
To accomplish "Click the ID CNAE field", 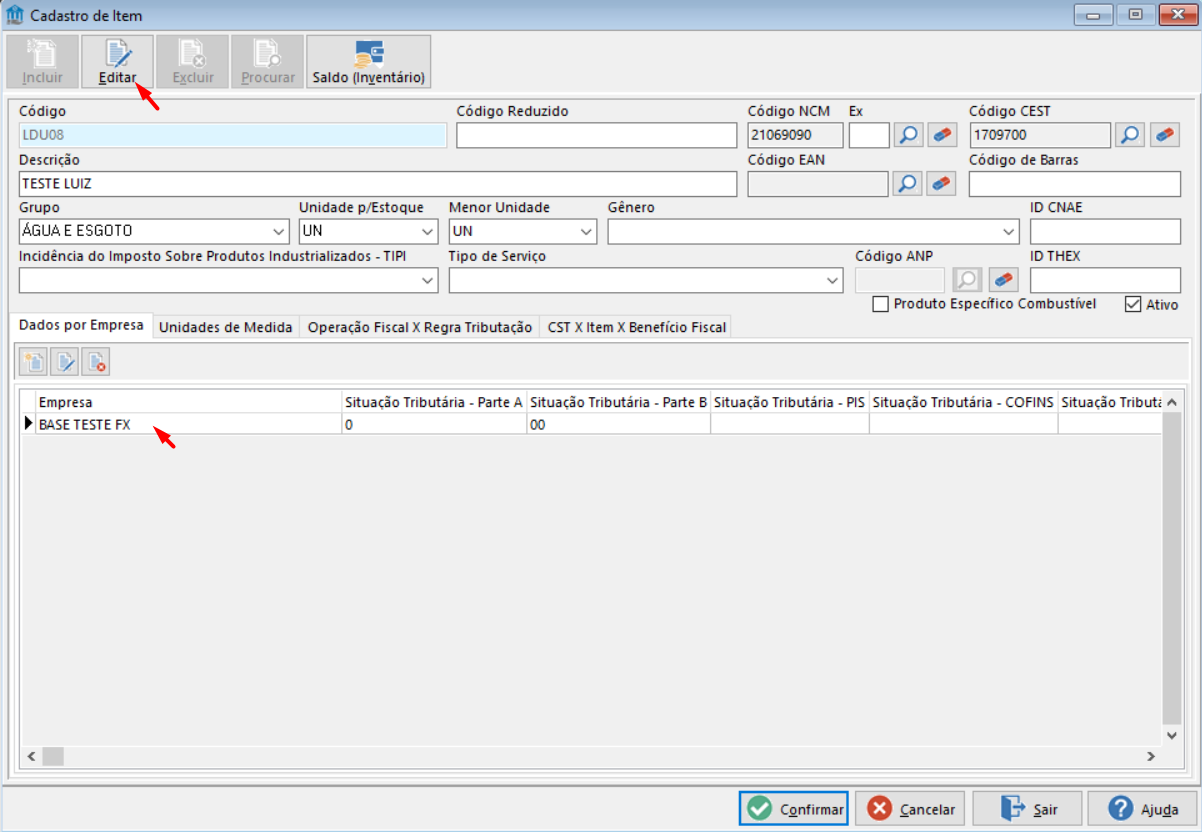I will click(x=1105, y=232).
